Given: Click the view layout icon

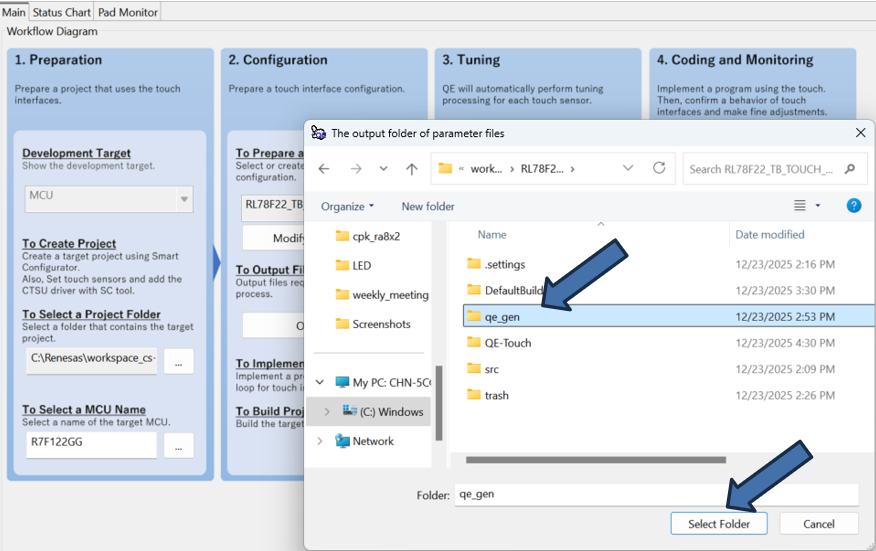Looking at the screenshot, I should pyautogui.click(x=800, y=206).
